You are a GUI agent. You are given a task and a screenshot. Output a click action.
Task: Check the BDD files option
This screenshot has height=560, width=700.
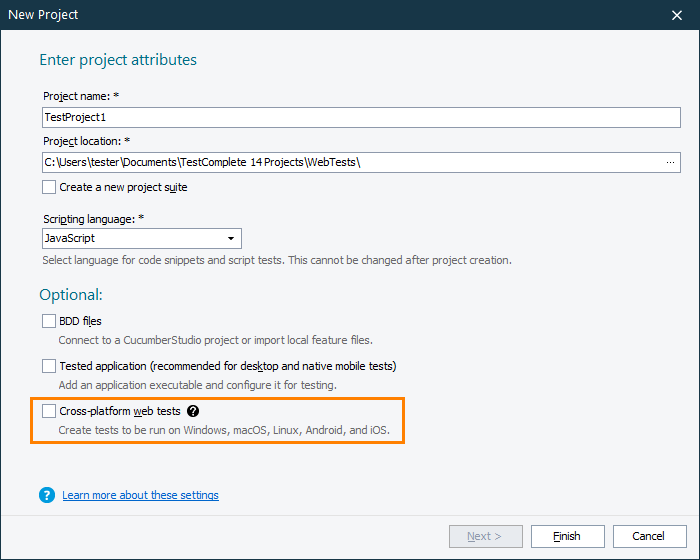coord(49,321)
